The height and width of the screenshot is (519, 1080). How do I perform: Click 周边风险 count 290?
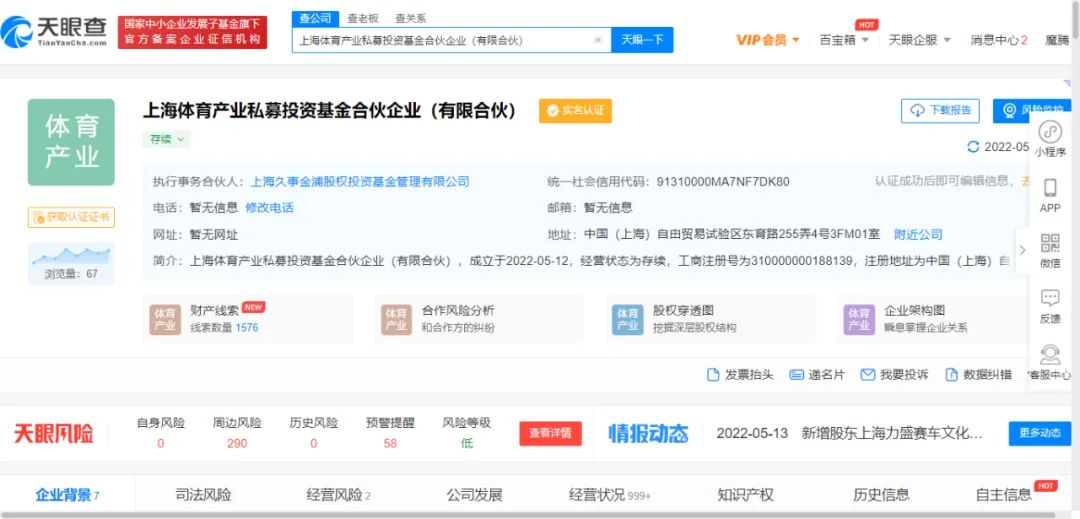click(237, 443)
